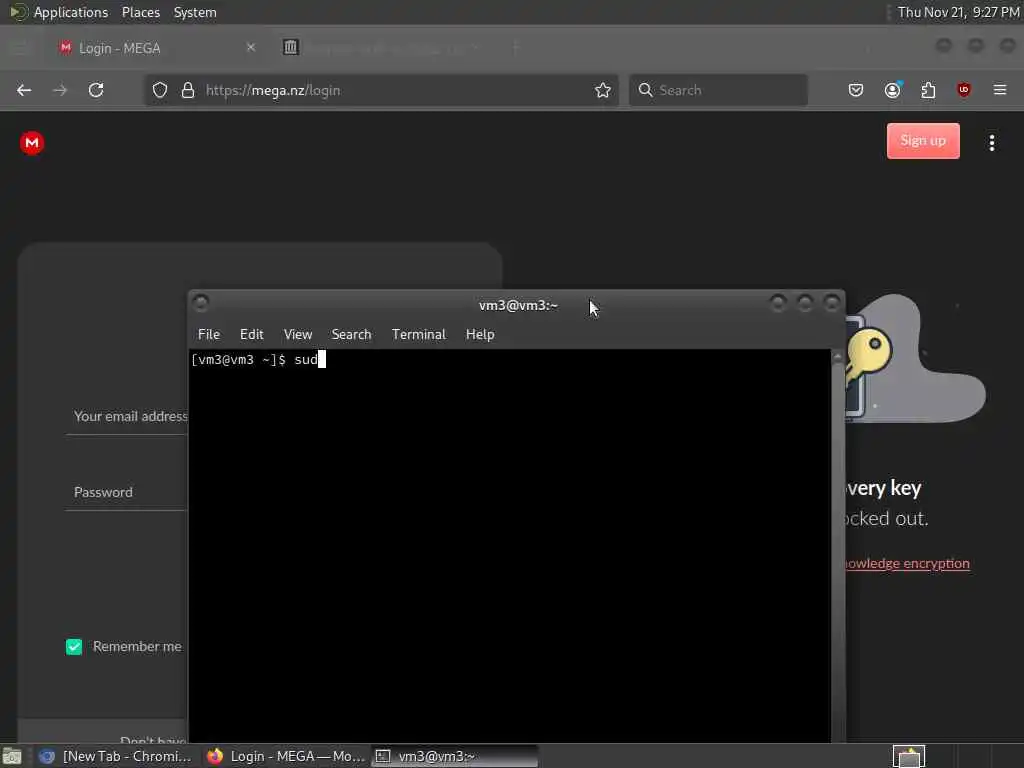Open terminal Search menu
Image resolution: width=1024 pixels, height=768 pixels.
tap(351, 334)
